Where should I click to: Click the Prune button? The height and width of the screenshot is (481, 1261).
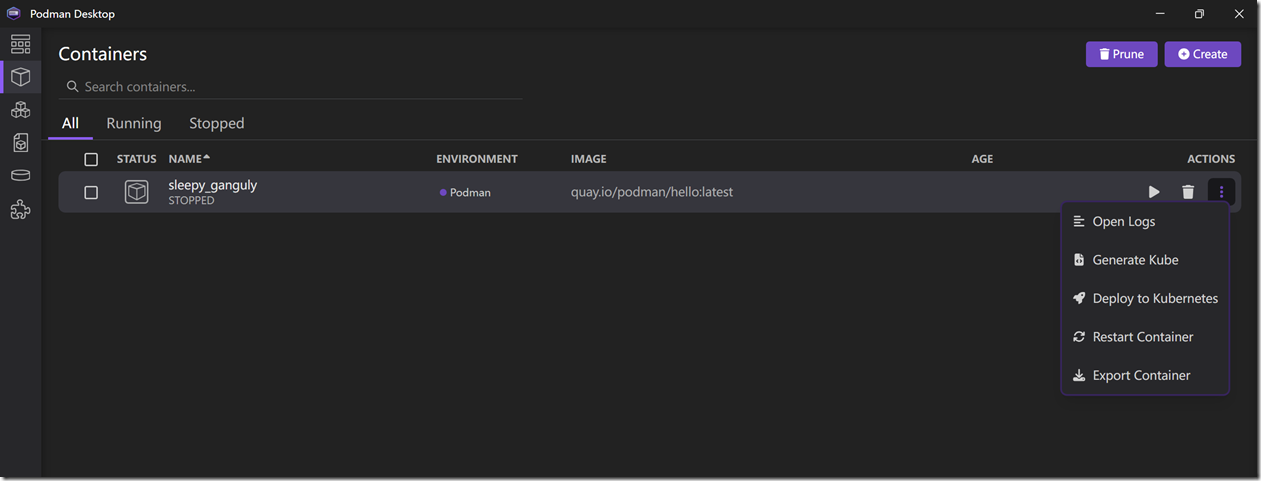pyautogui.click(x=1121, y=54)
